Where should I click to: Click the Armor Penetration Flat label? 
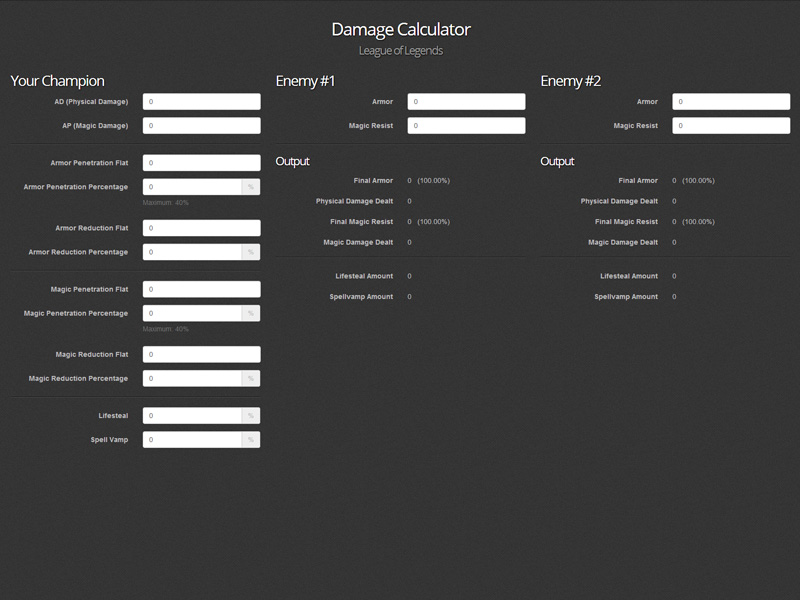click(89, 163)
